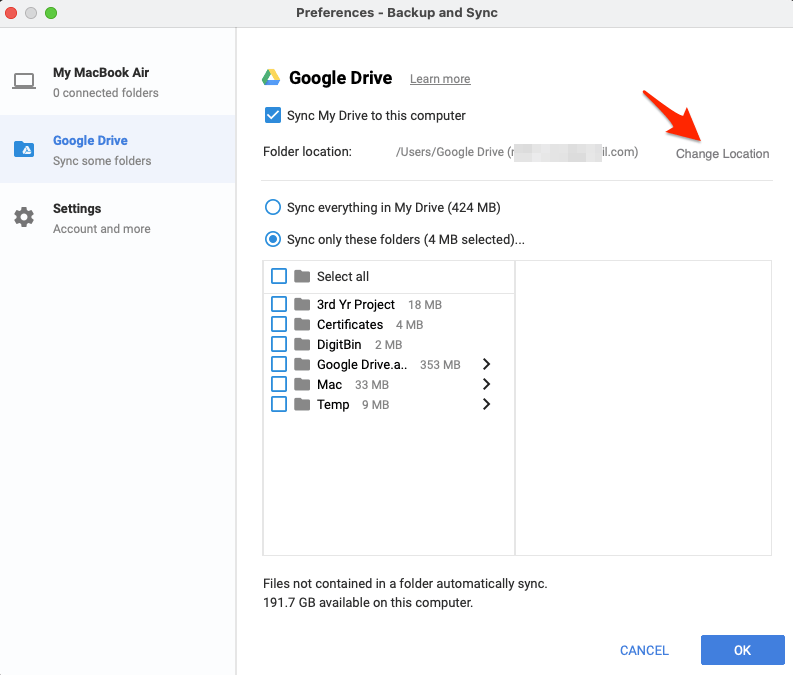This screenshot has width=793, height=675.
Task: Click the Folder location: label
Action: pos(307,152)
